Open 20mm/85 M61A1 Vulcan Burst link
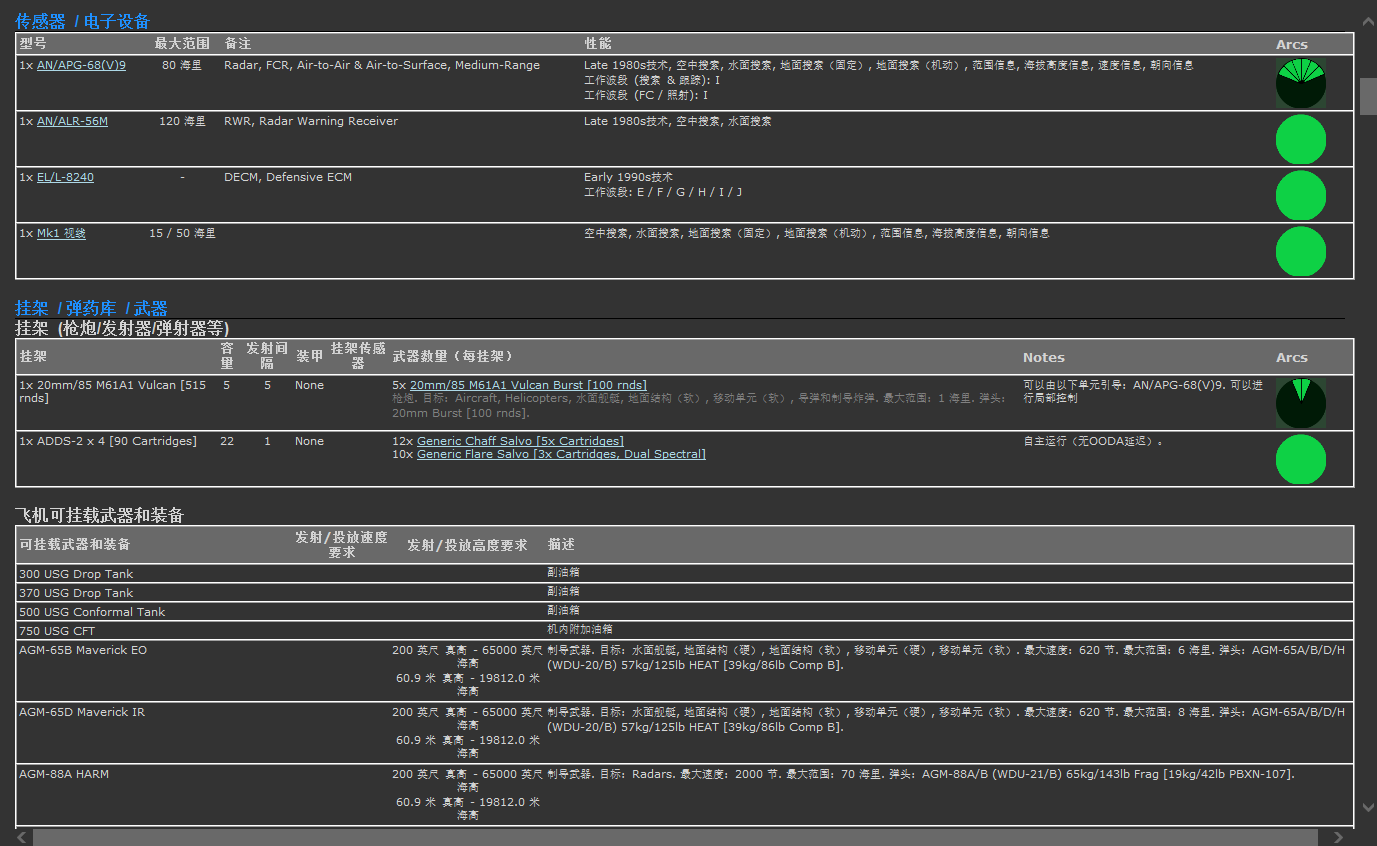Image resolution: width=1377 pixels, height=846 pixels. click(x=528, y=385)
